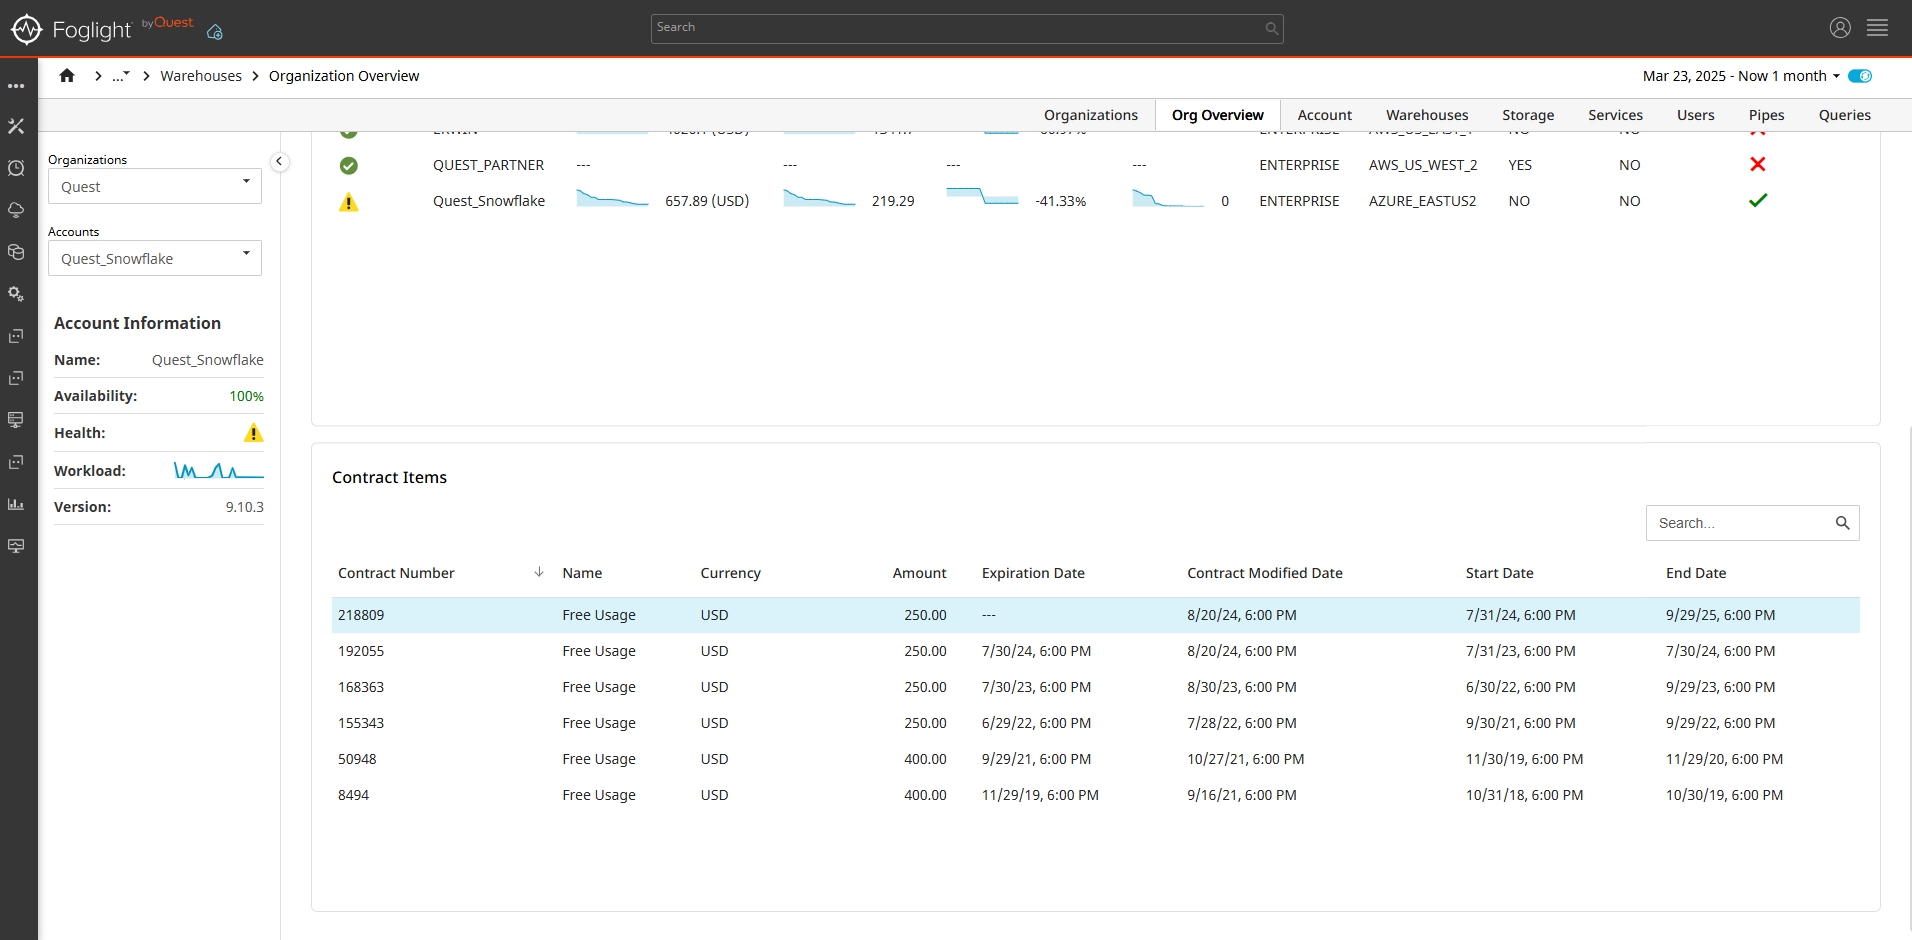1912x940 pixels.
Task: Switch to the Organizations tab
Action: pyautogui.click(x=1090, y=115)
